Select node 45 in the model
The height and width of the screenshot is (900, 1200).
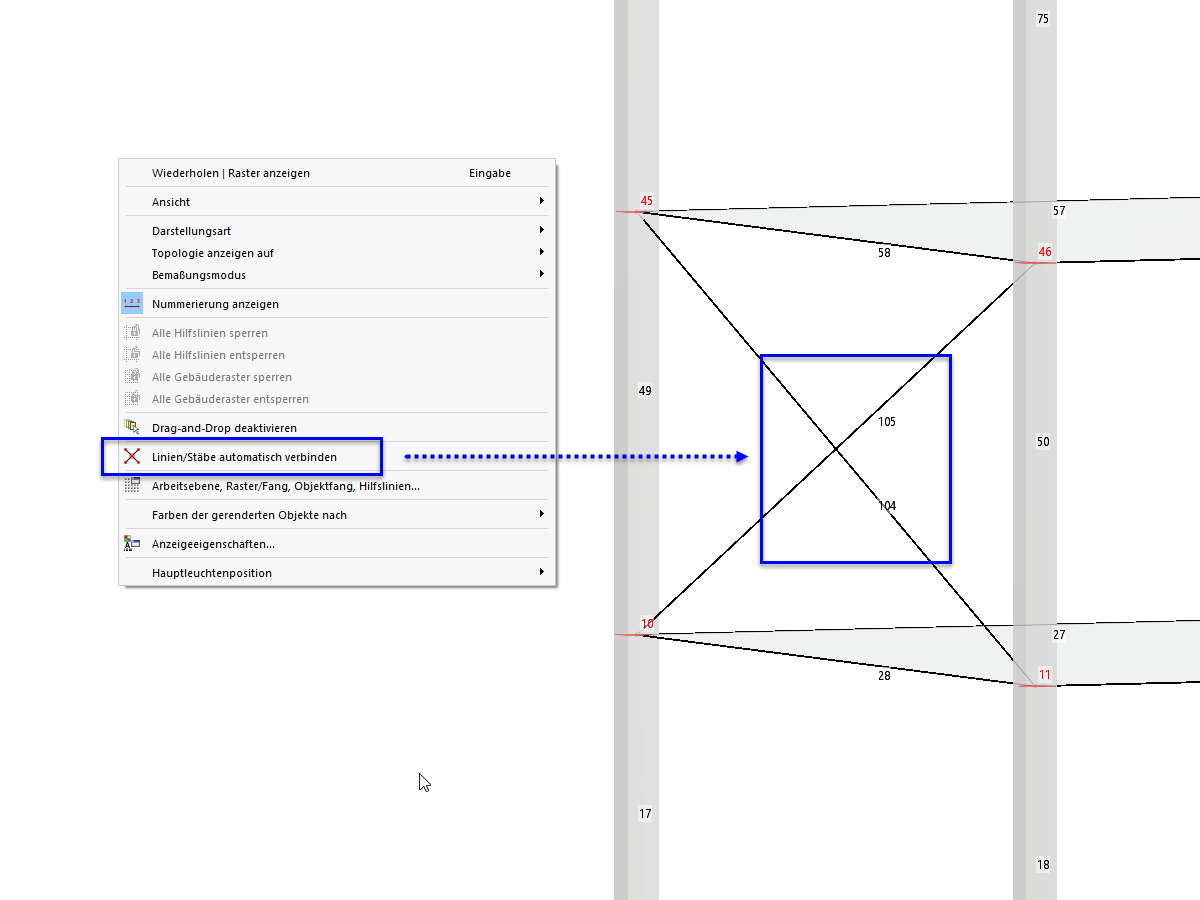click(647, 201)
